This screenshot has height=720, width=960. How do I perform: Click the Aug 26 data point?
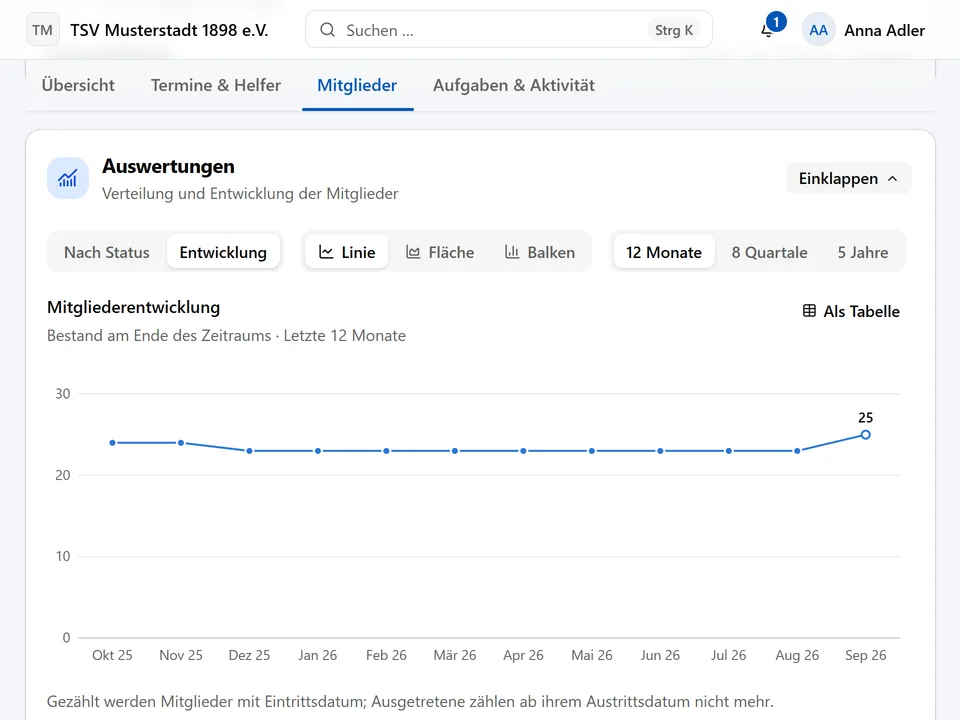click(797, 451)
